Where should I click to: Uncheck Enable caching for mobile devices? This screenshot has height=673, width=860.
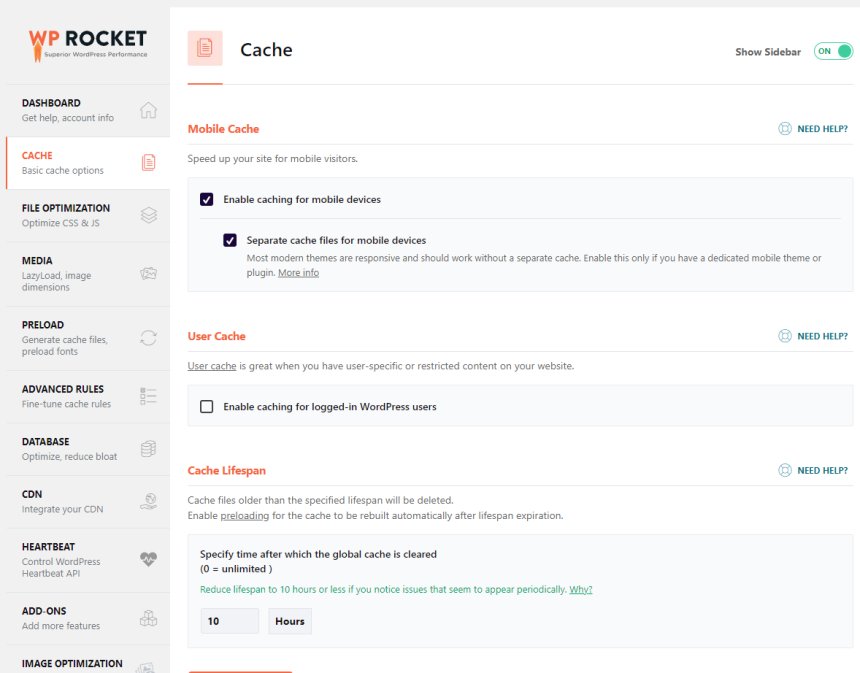[x=207, y=199]
